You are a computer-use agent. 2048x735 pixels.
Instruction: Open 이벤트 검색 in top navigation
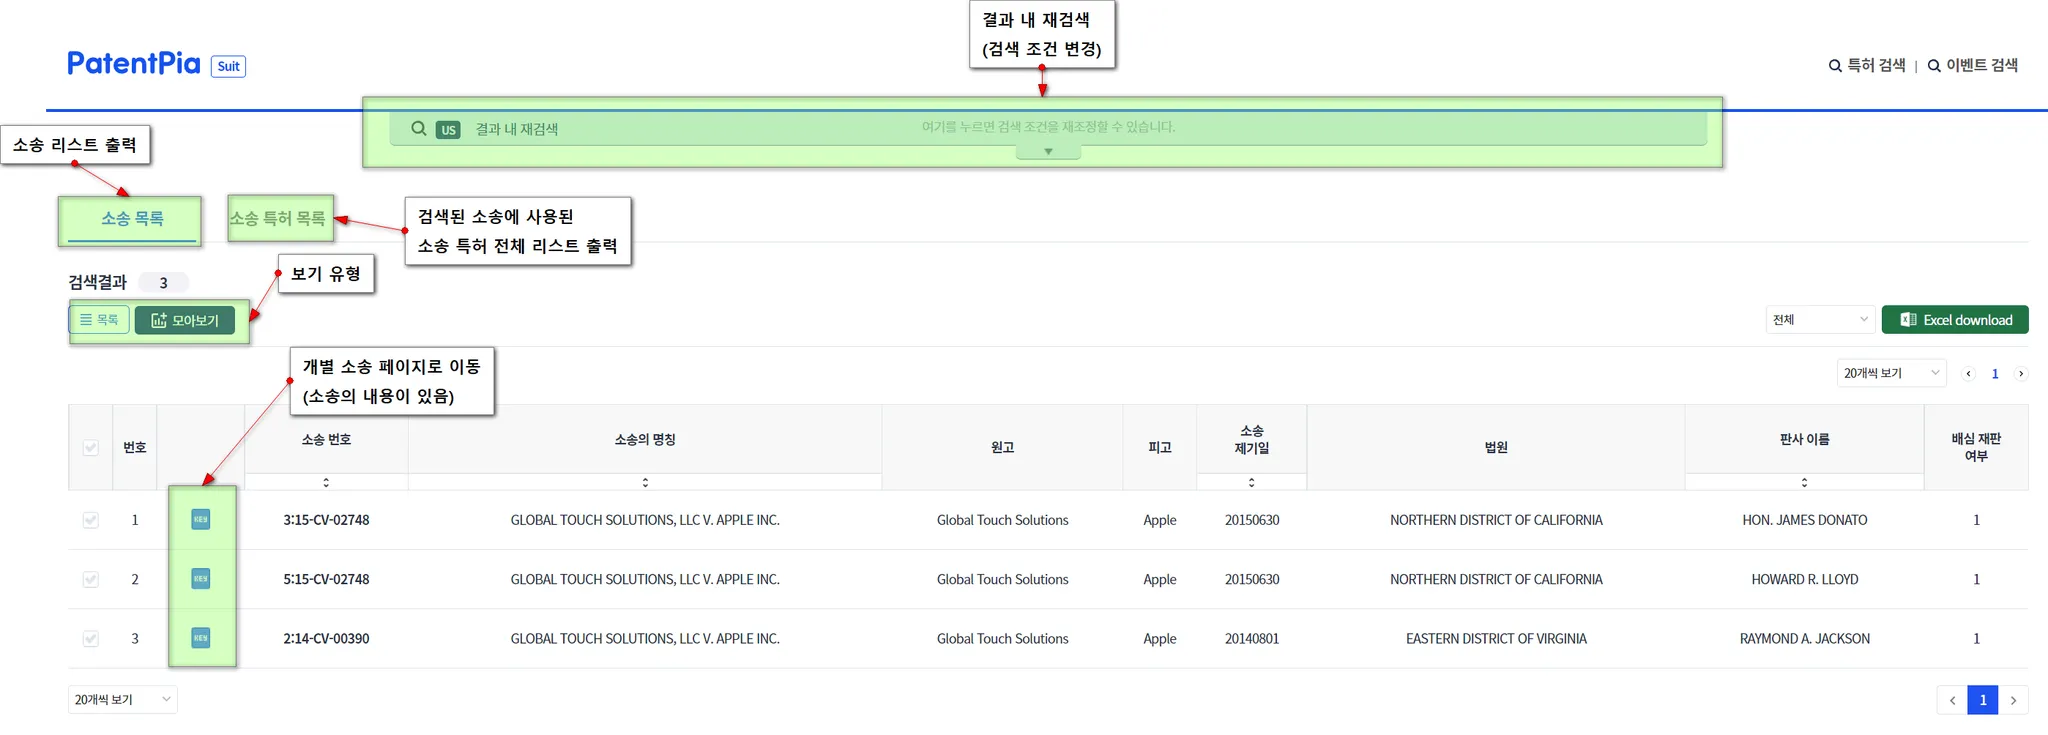click(1973, 65)
